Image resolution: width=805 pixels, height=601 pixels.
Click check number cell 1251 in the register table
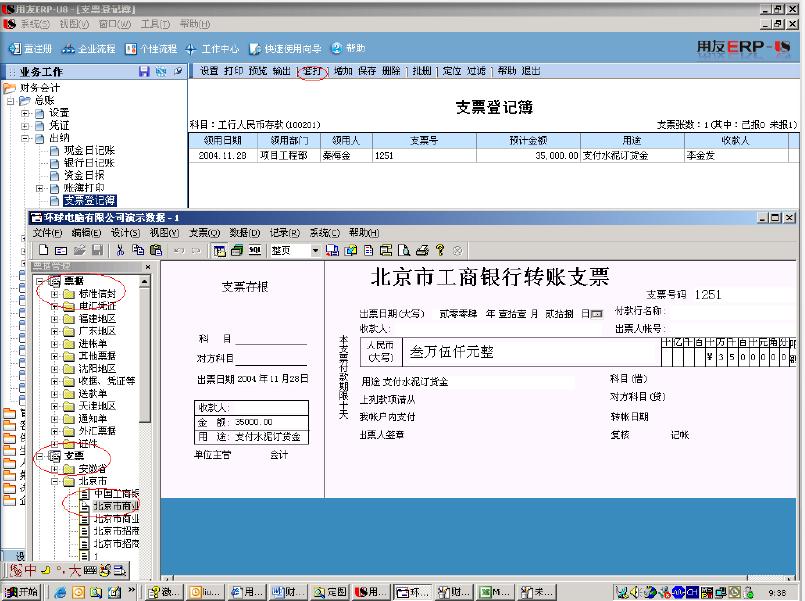point(424,156)
